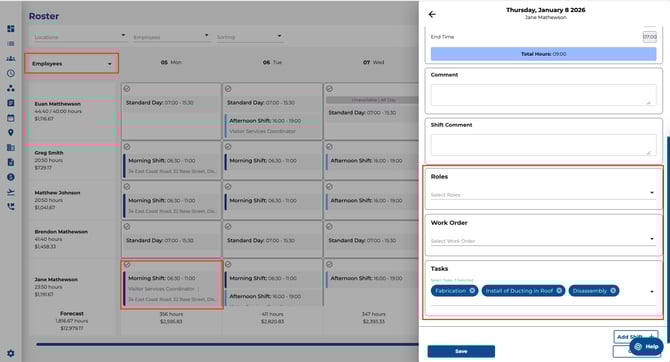The height and width of the screenshot is (362, 670).
Task: Toggle check circle on Euan's Tuesday shift
Action: pos(228,88)
